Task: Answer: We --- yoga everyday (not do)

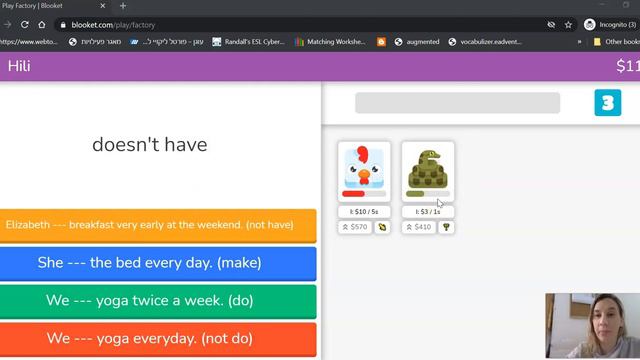Action: click(158, 339)
